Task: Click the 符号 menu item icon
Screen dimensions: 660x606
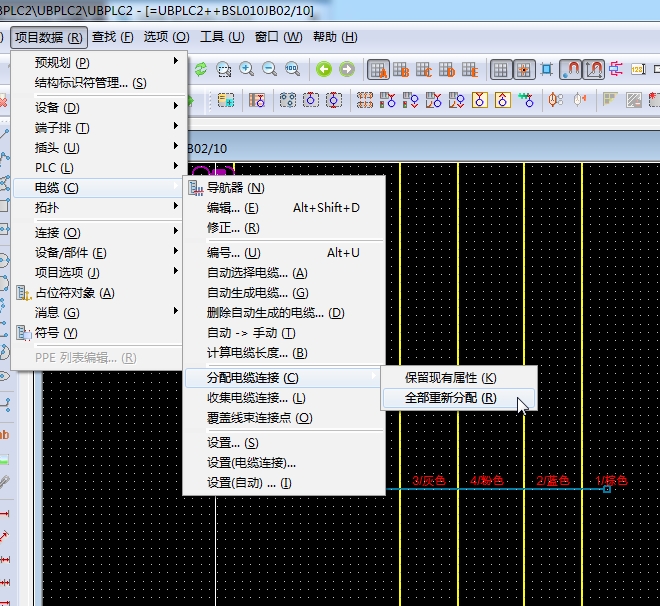Action: tap(23, 333)
